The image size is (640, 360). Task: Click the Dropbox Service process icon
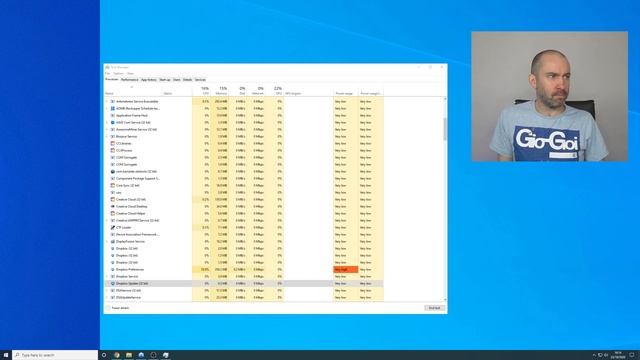113,276
